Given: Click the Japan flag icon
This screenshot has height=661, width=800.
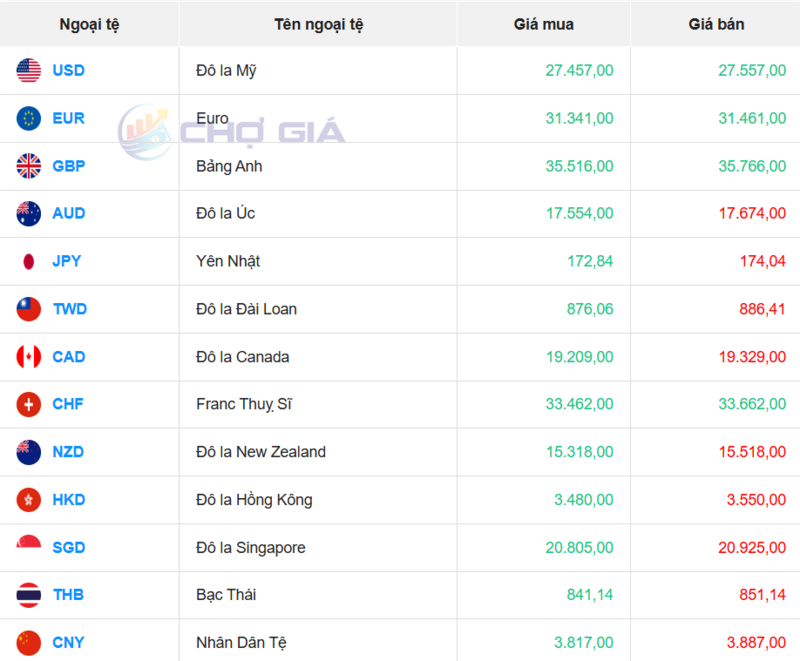Looking at the screenshot, I should [28, 261].
